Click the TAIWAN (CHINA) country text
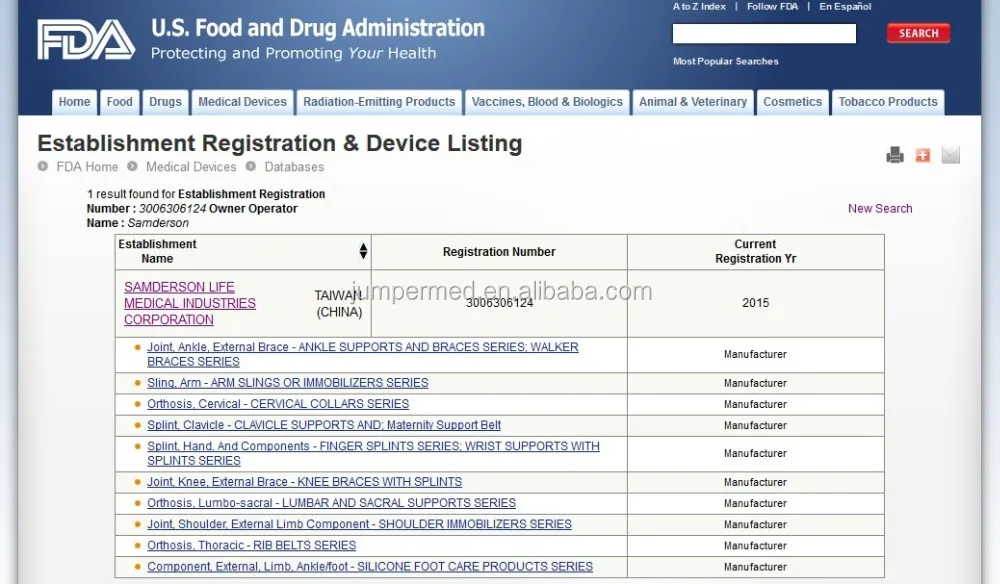 click(x=339, y=304)
